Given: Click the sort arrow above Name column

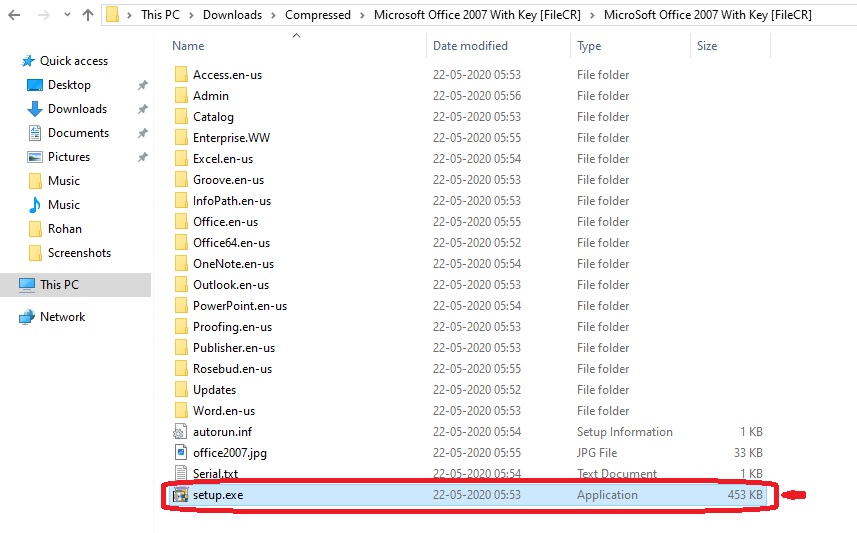Looking at the screenshot, I should click(x=297, y=36).
